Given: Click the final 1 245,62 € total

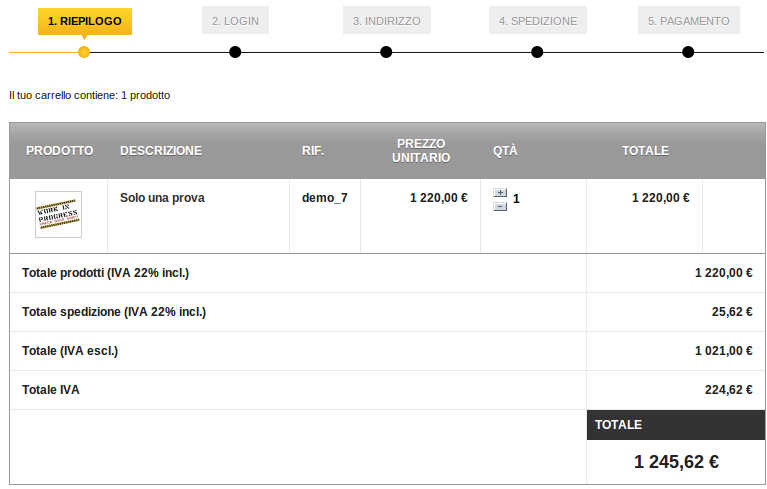Looking at the screenshot, I should (676, 462).
